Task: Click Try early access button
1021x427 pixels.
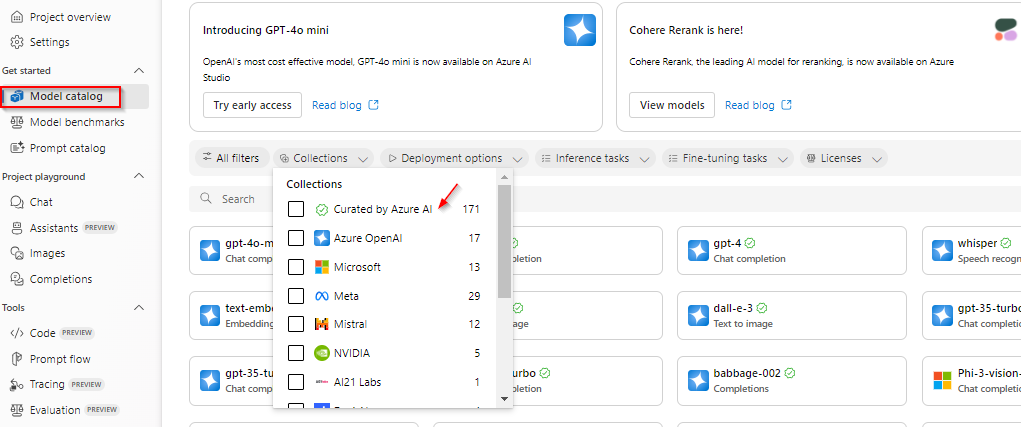Action: click(253, 105)
